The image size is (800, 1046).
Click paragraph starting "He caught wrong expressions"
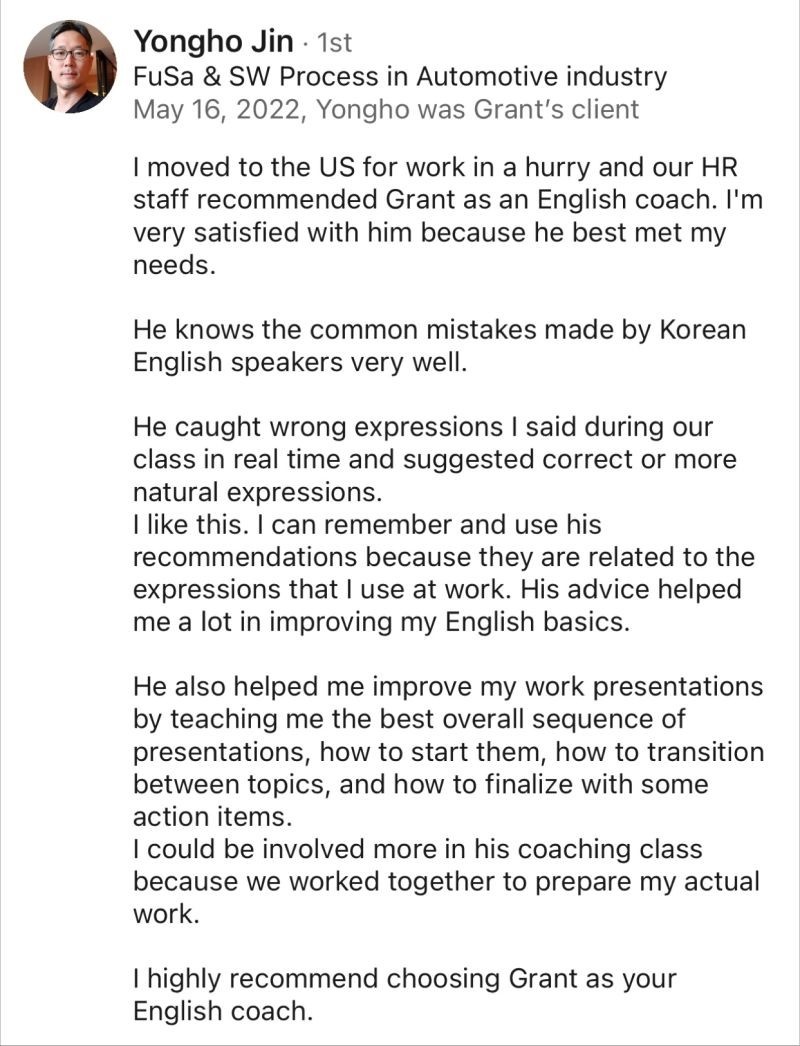pyautogui.click(x=435, y=460)
